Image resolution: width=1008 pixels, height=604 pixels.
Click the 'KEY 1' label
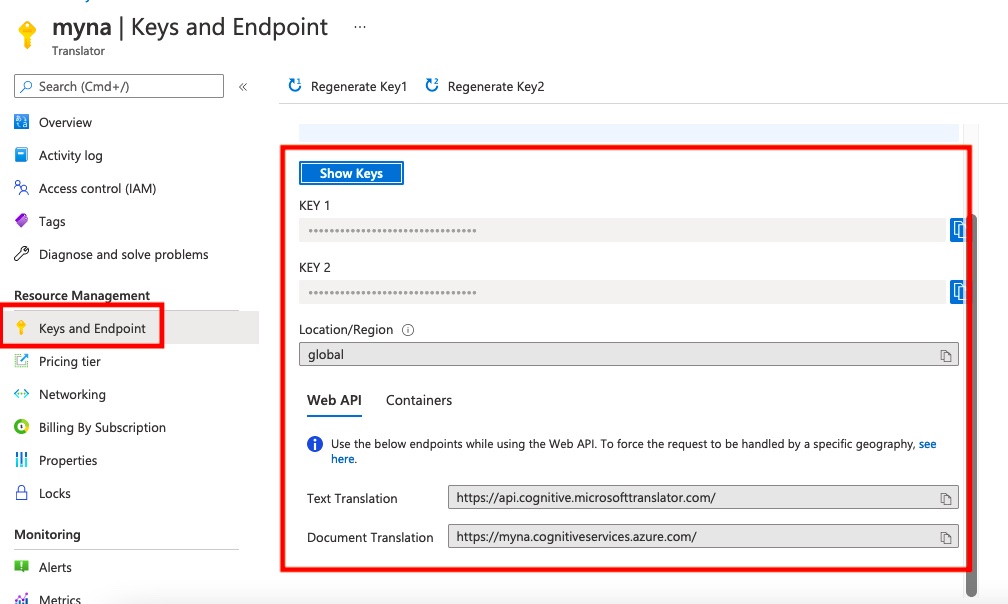314,206
